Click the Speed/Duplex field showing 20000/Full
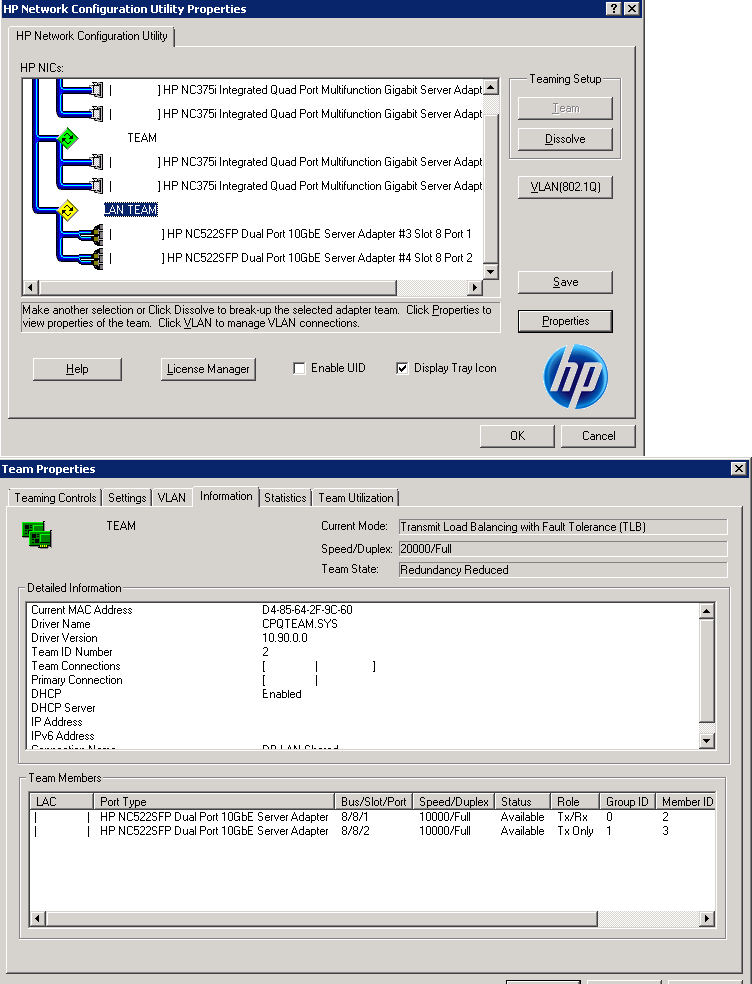 563,549
